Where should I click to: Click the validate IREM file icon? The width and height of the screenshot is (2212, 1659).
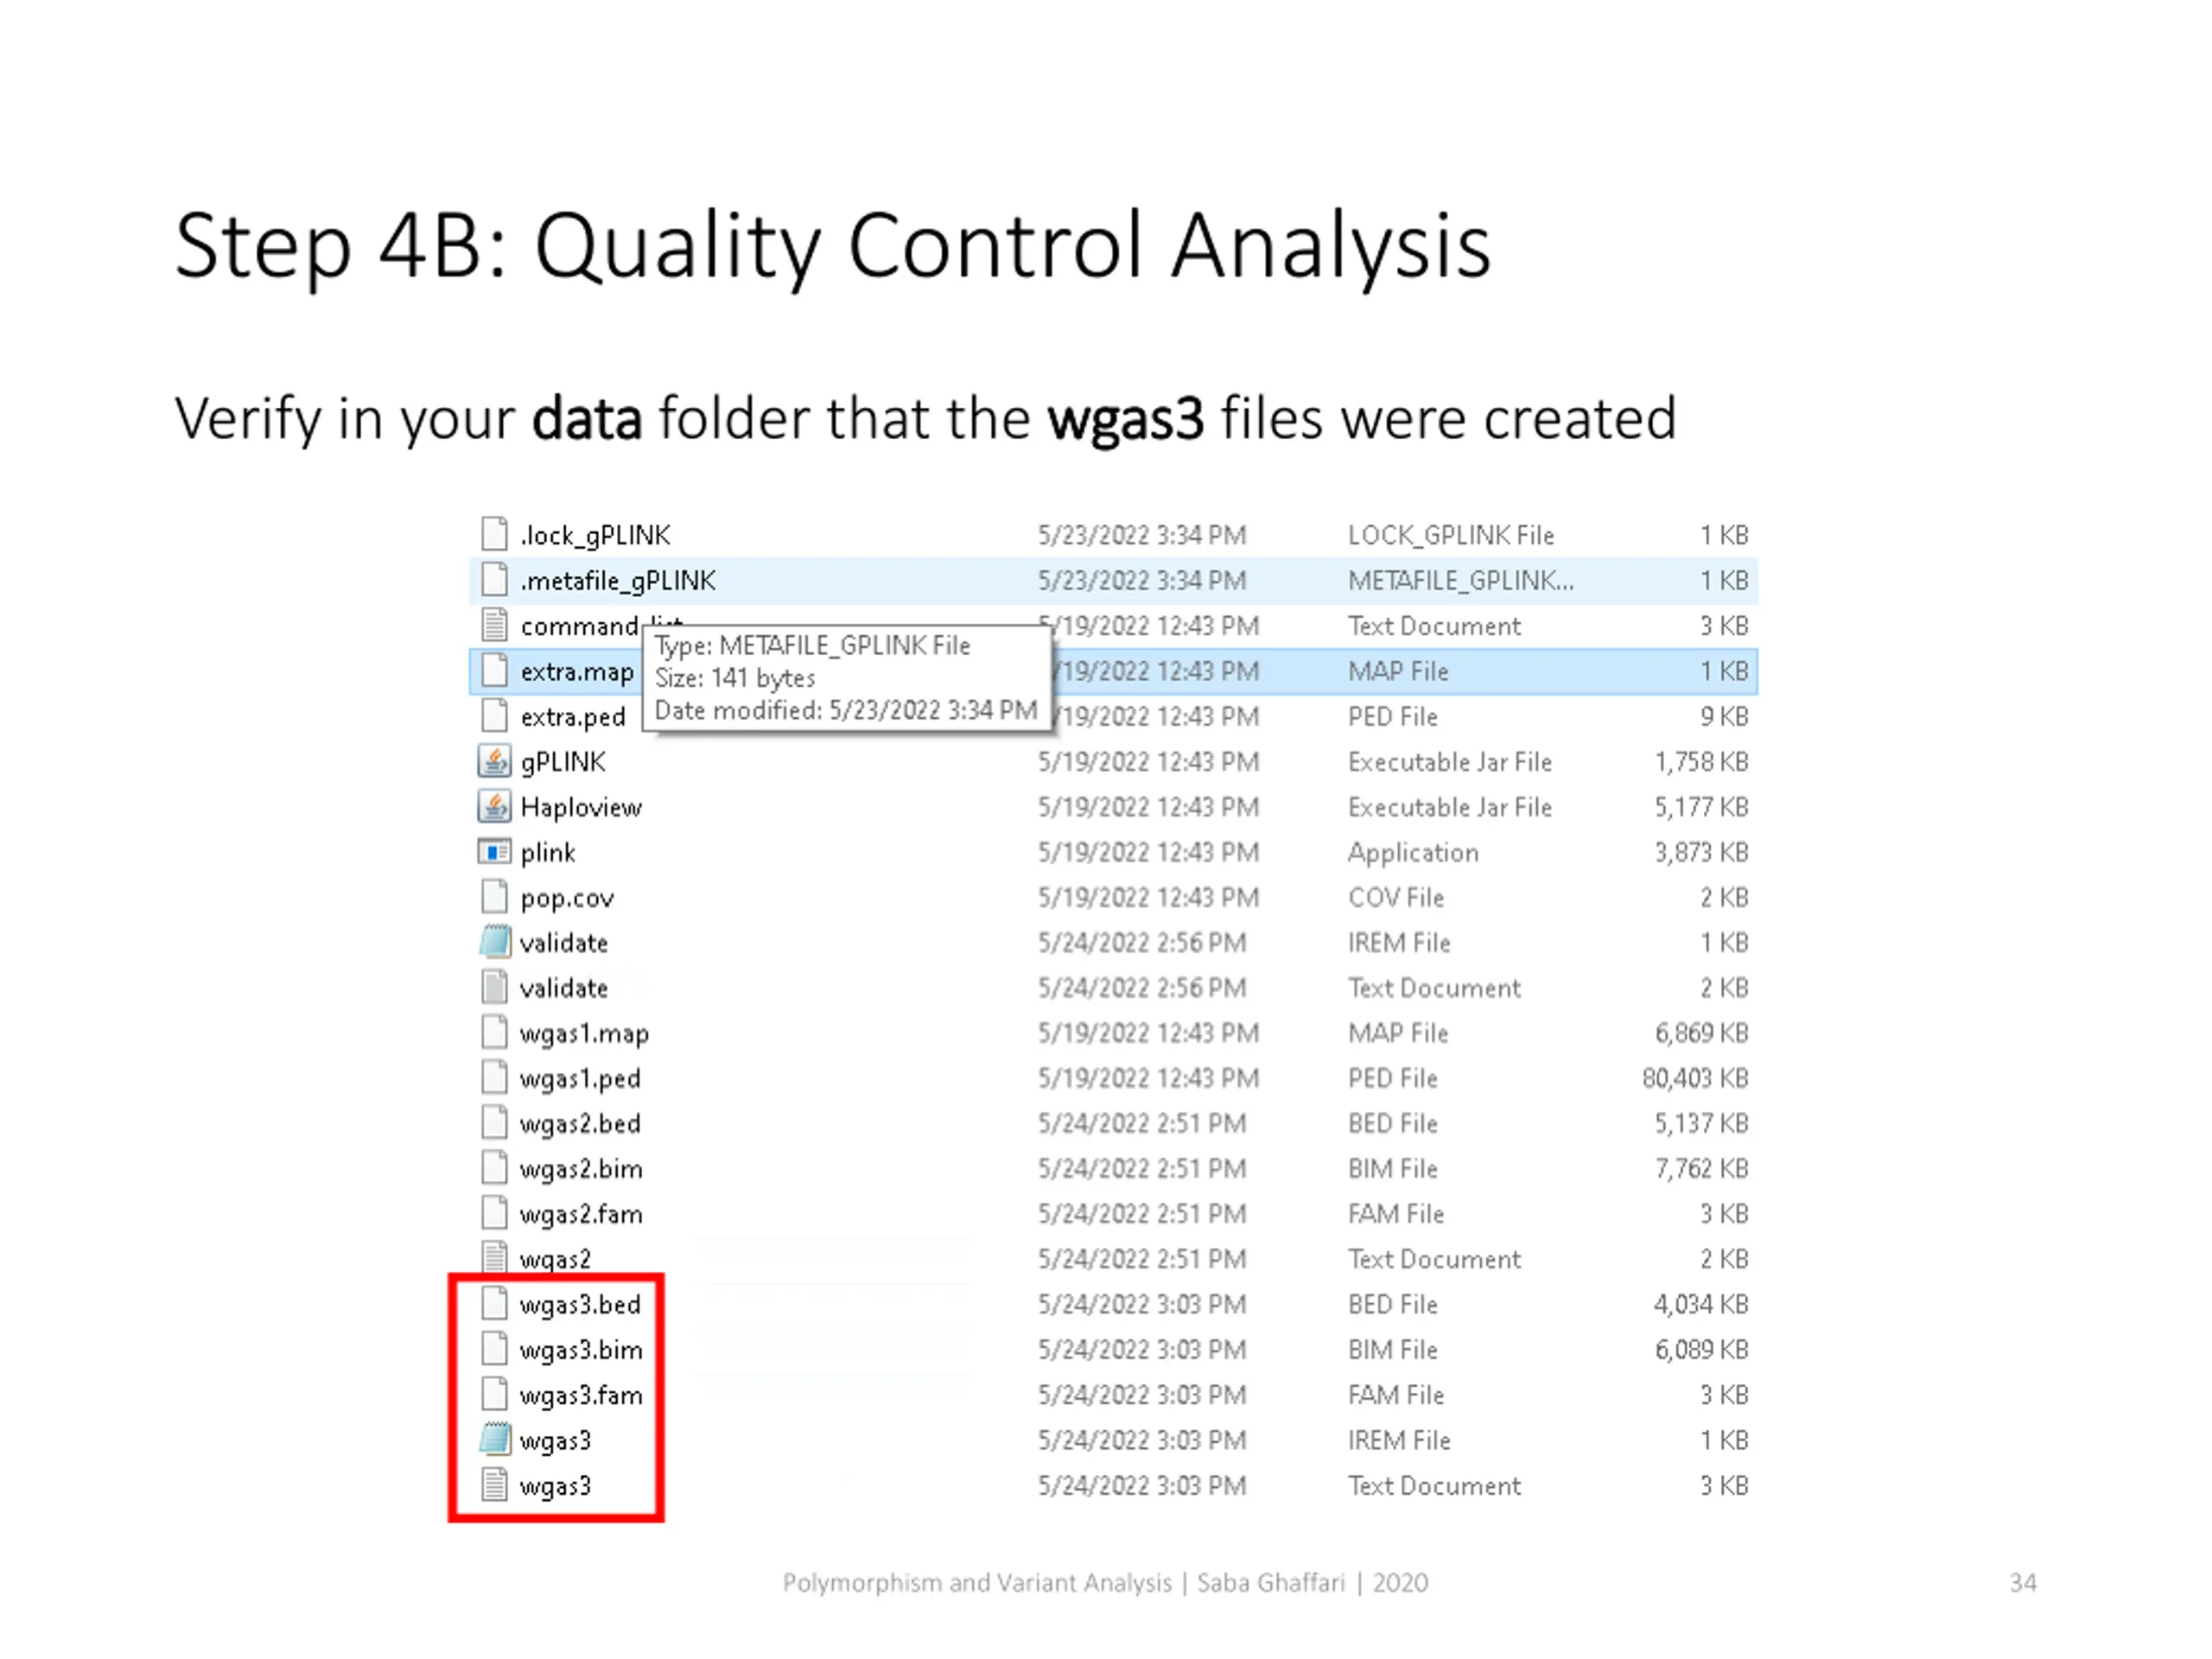494,942
